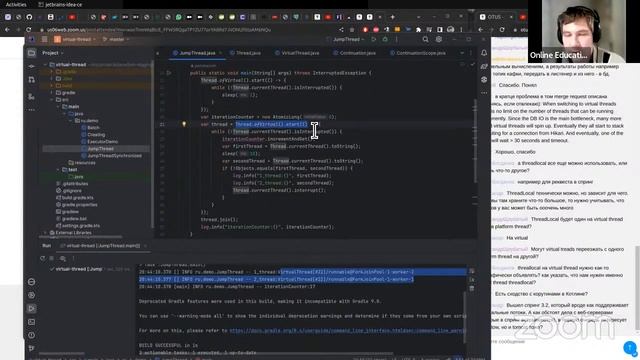Open the Problems tool window icon
This screenshot has width=640, height=360.
pyautogui.click(x=31, y=335)
